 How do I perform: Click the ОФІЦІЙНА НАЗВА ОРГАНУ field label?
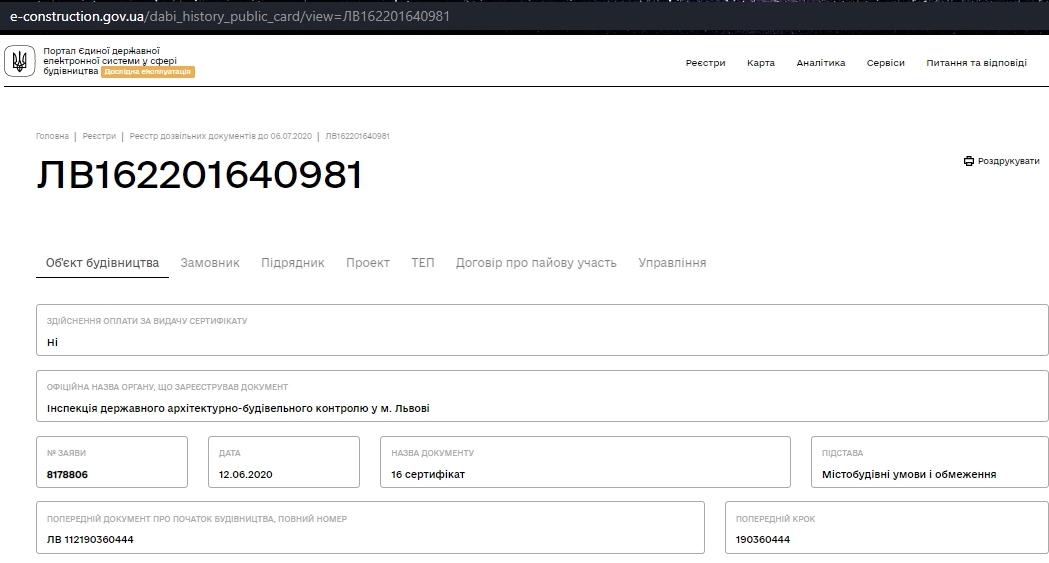[167, 387]
